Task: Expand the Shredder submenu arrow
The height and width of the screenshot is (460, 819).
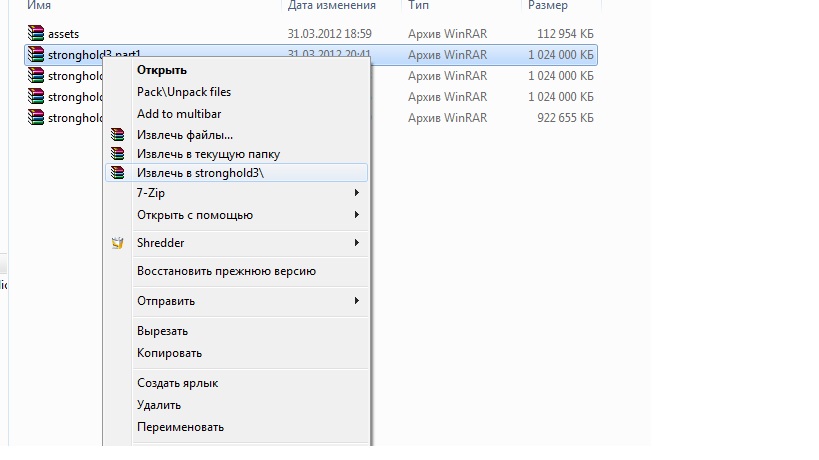Action: tap(356, 243)
